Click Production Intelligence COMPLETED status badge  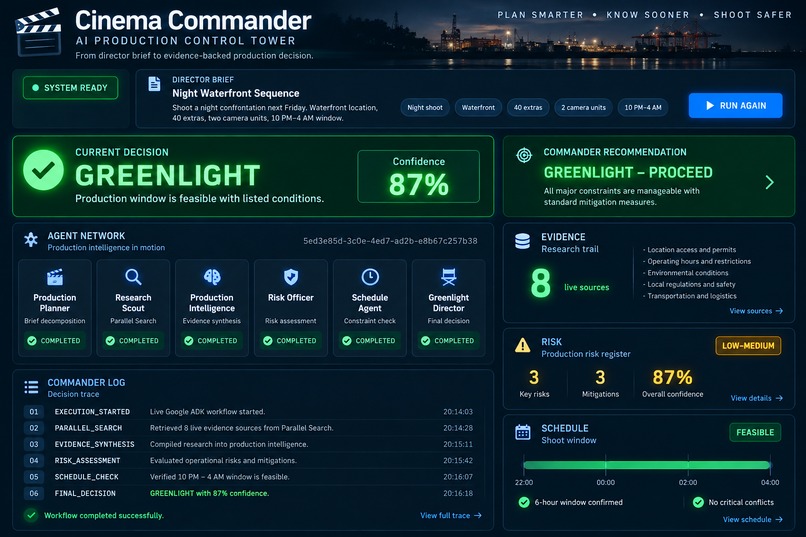coord(211,340)
